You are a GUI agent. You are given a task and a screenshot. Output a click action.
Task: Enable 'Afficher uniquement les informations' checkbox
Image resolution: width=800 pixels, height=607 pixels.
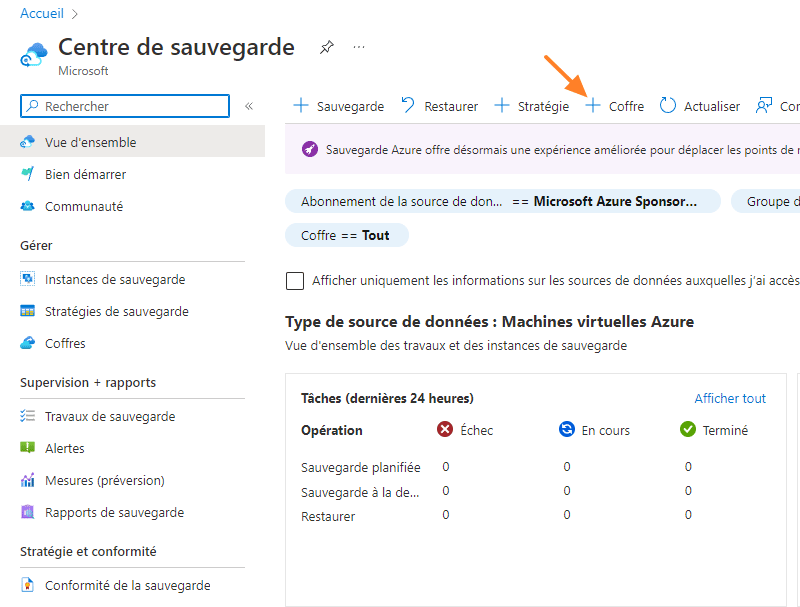pos(295,281)
